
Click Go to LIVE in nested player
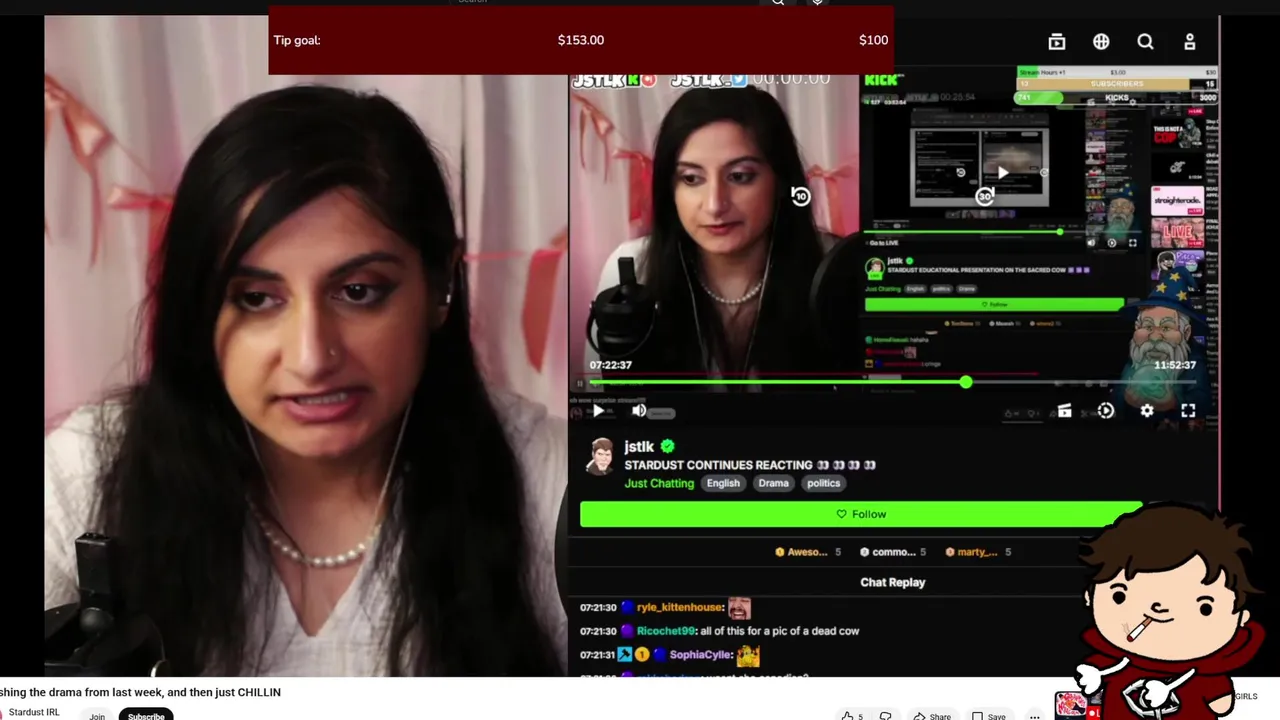(x=883, y=243)
